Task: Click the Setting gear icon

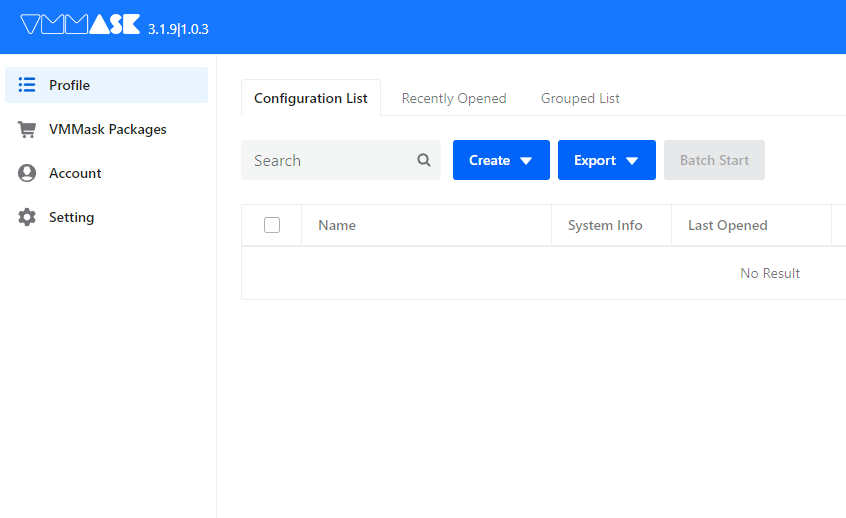Action: pos(28,217)
